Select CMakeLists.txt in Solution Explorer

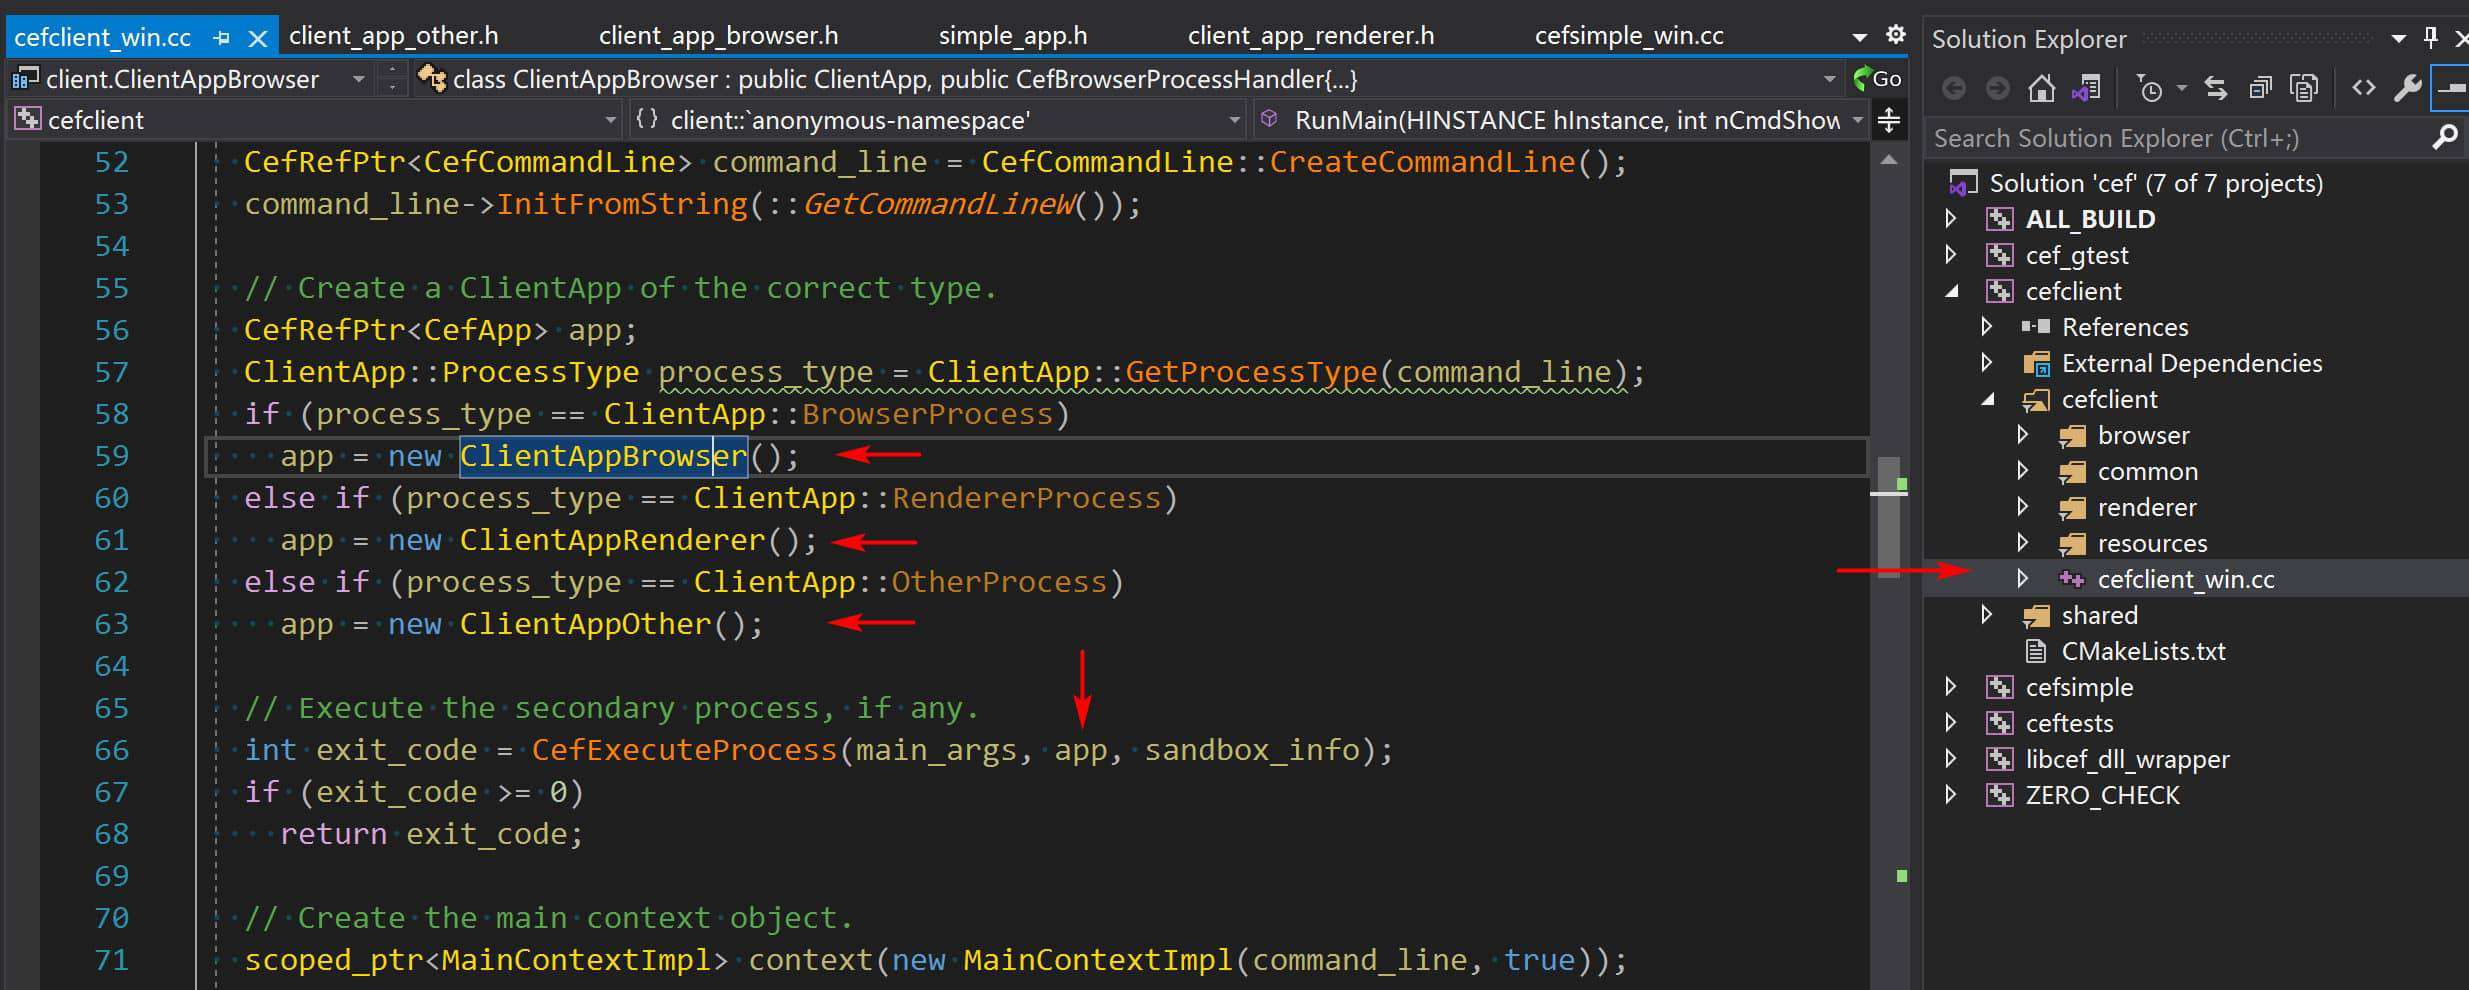[2142, 651]
